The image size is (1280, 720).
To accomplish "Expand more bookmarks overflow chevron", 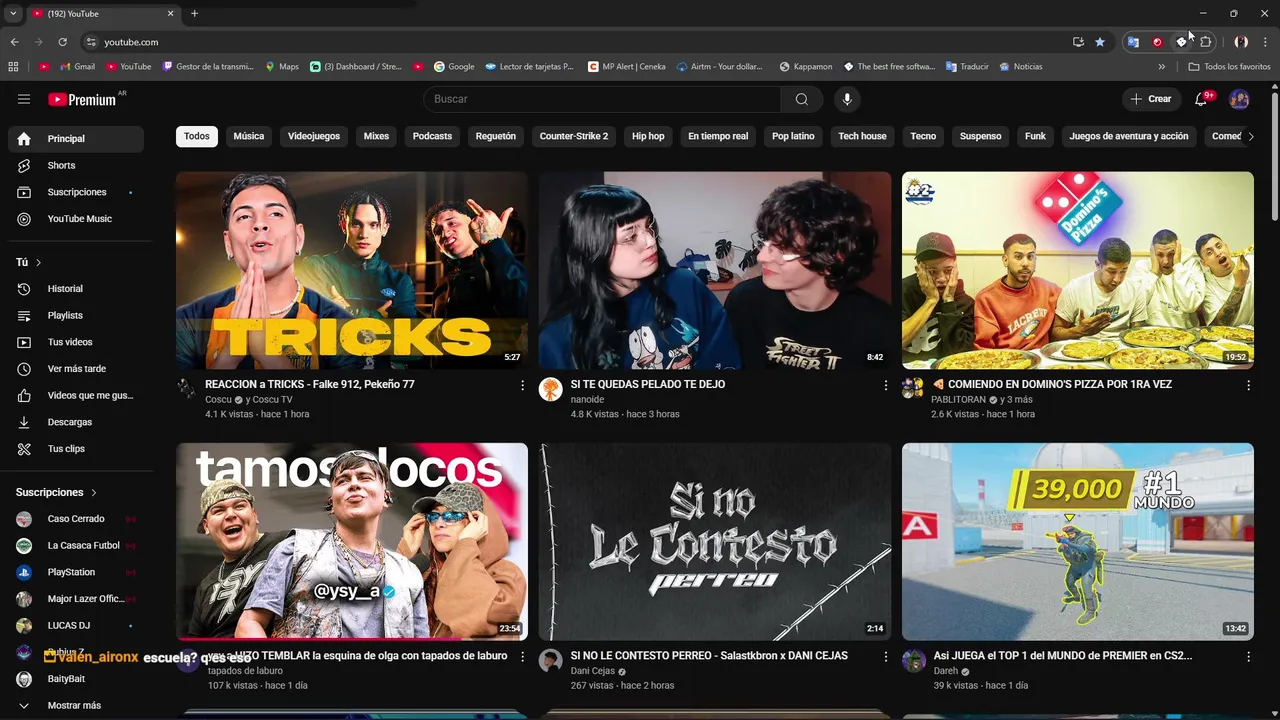I will (x=1162, y=67).
